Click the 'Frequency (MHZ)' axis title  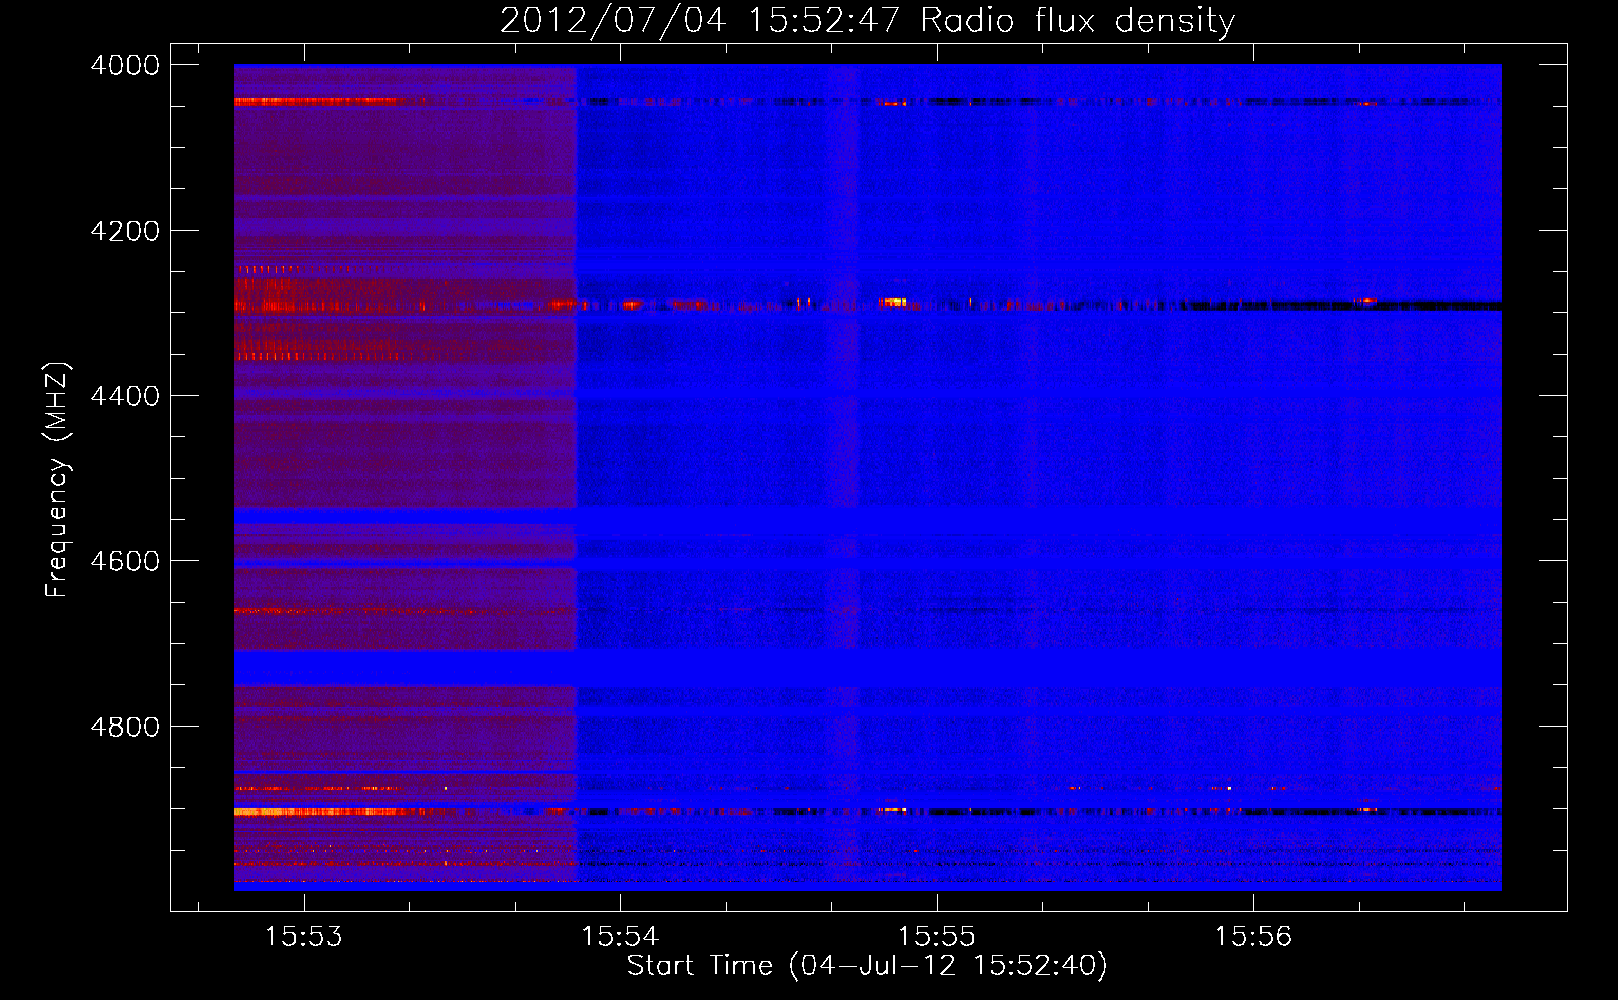57,480
